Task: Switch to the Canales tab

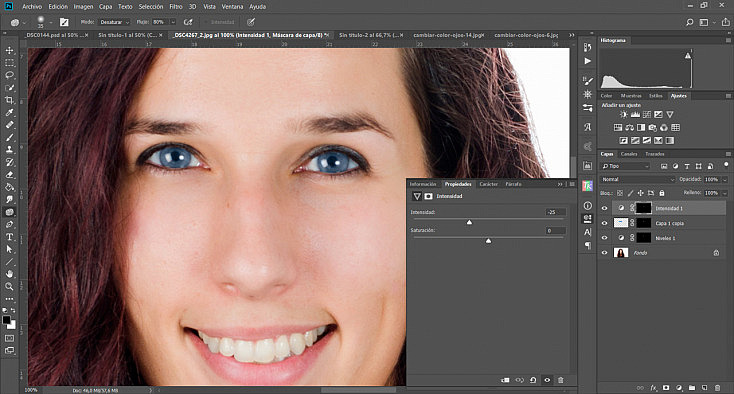Action: click(x=629, y=154)
